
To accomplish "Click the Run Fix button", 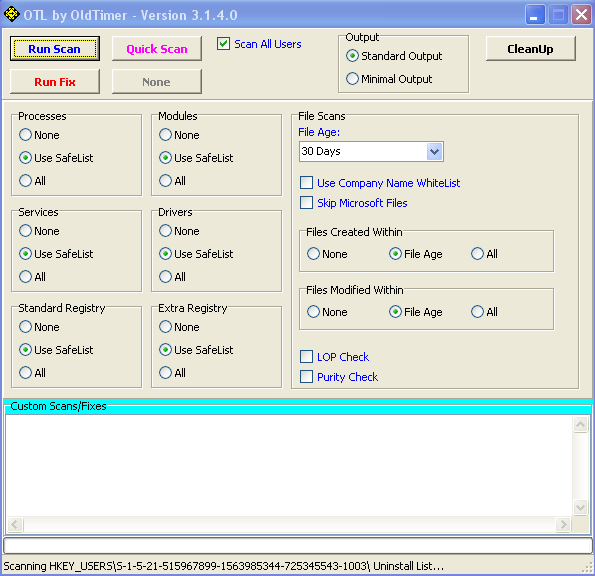I will tap(55, 82).
